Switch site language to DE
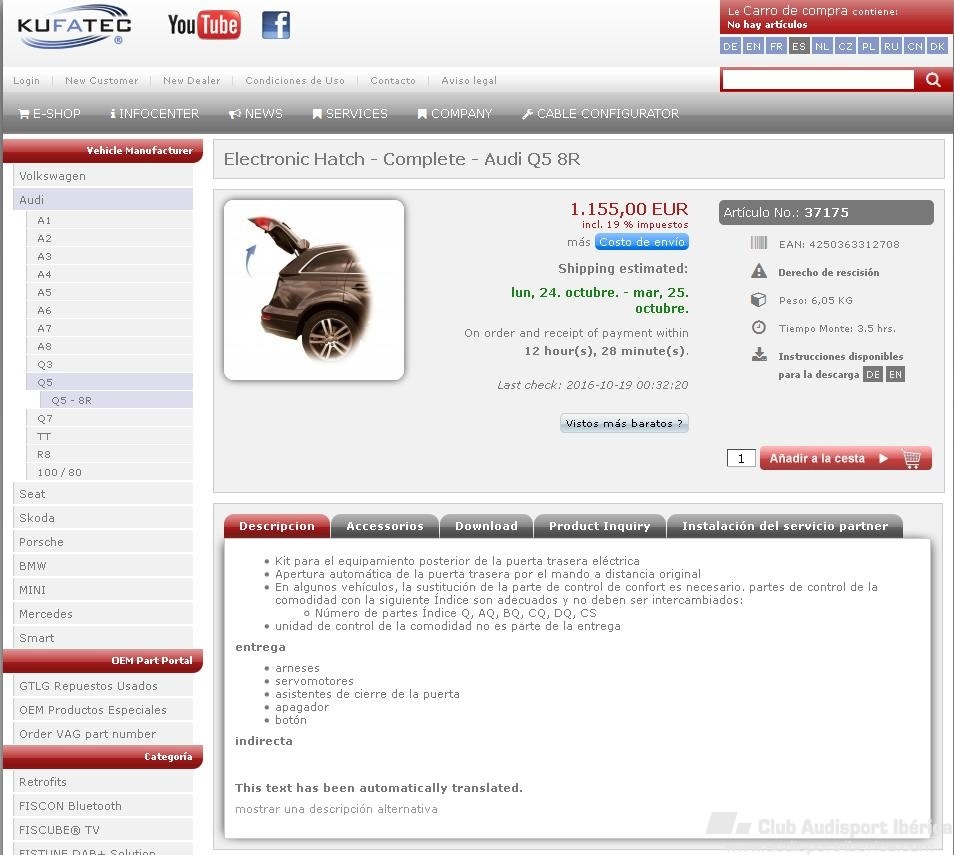954x855 pixels. pos(730,46)
